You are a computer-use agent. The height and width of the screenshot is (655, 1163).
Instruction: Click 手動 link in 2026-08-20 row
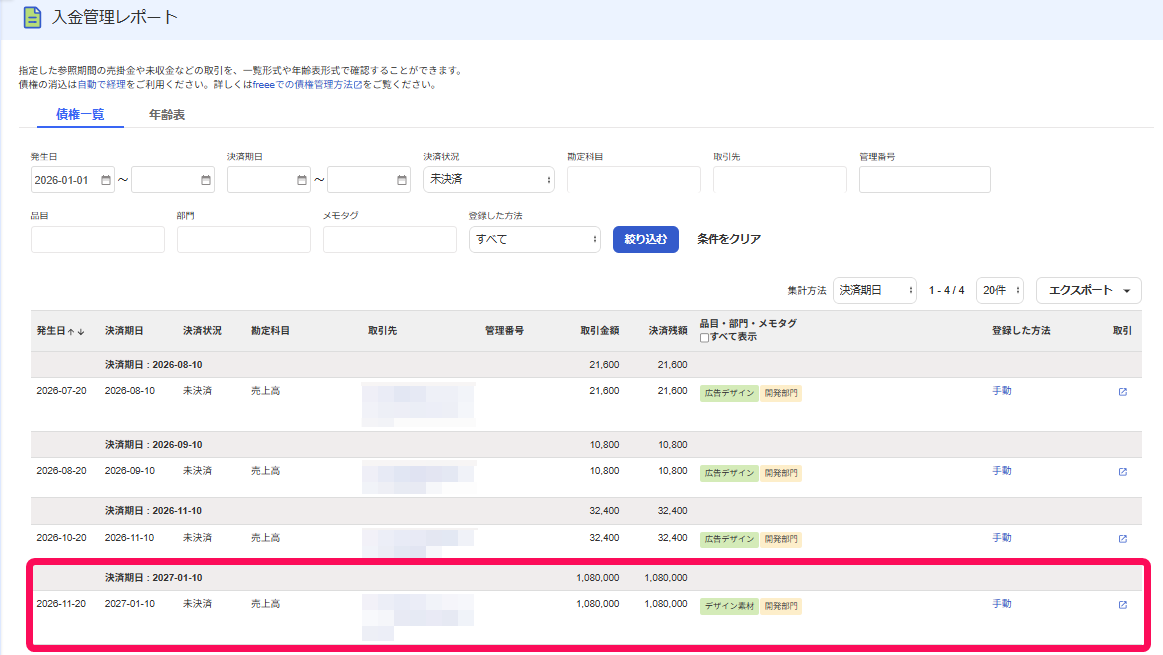(1002, 471)
